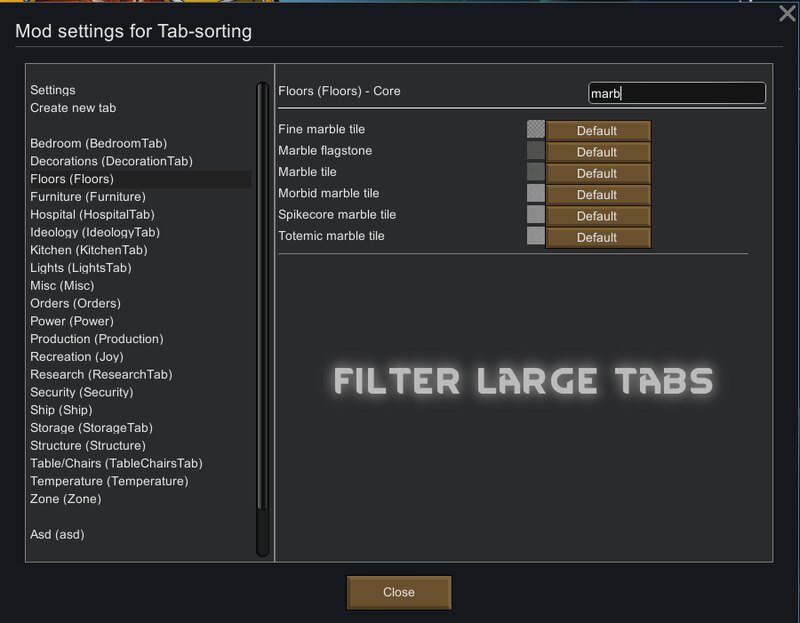Click the Fine marble tile texture icon

(536, 129)
